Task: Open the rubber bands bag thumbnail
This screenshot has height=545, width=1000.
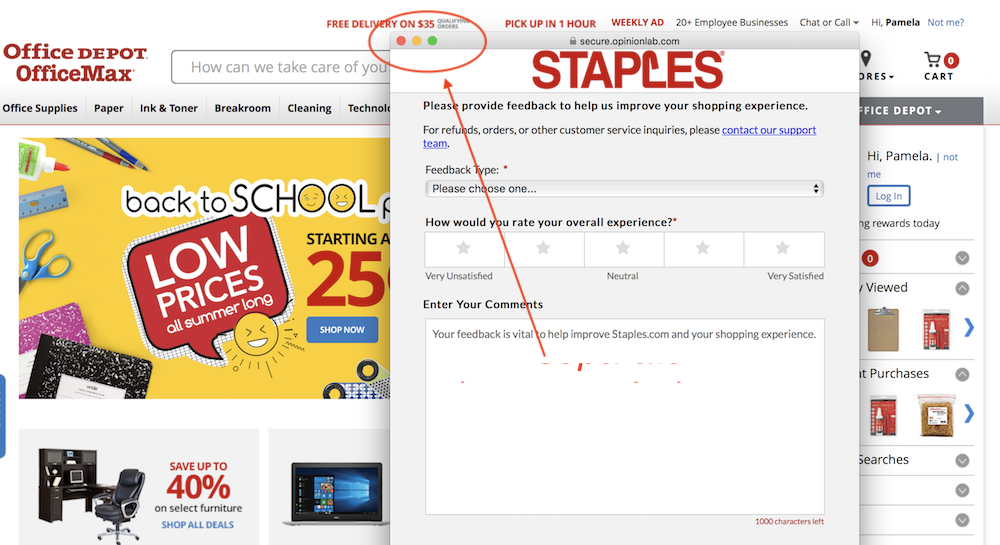Action: coord(938,415)
